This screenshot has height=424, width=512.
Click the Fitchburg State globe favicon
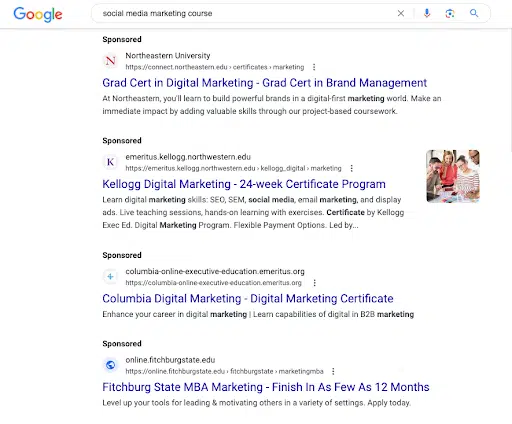[110, 365]
